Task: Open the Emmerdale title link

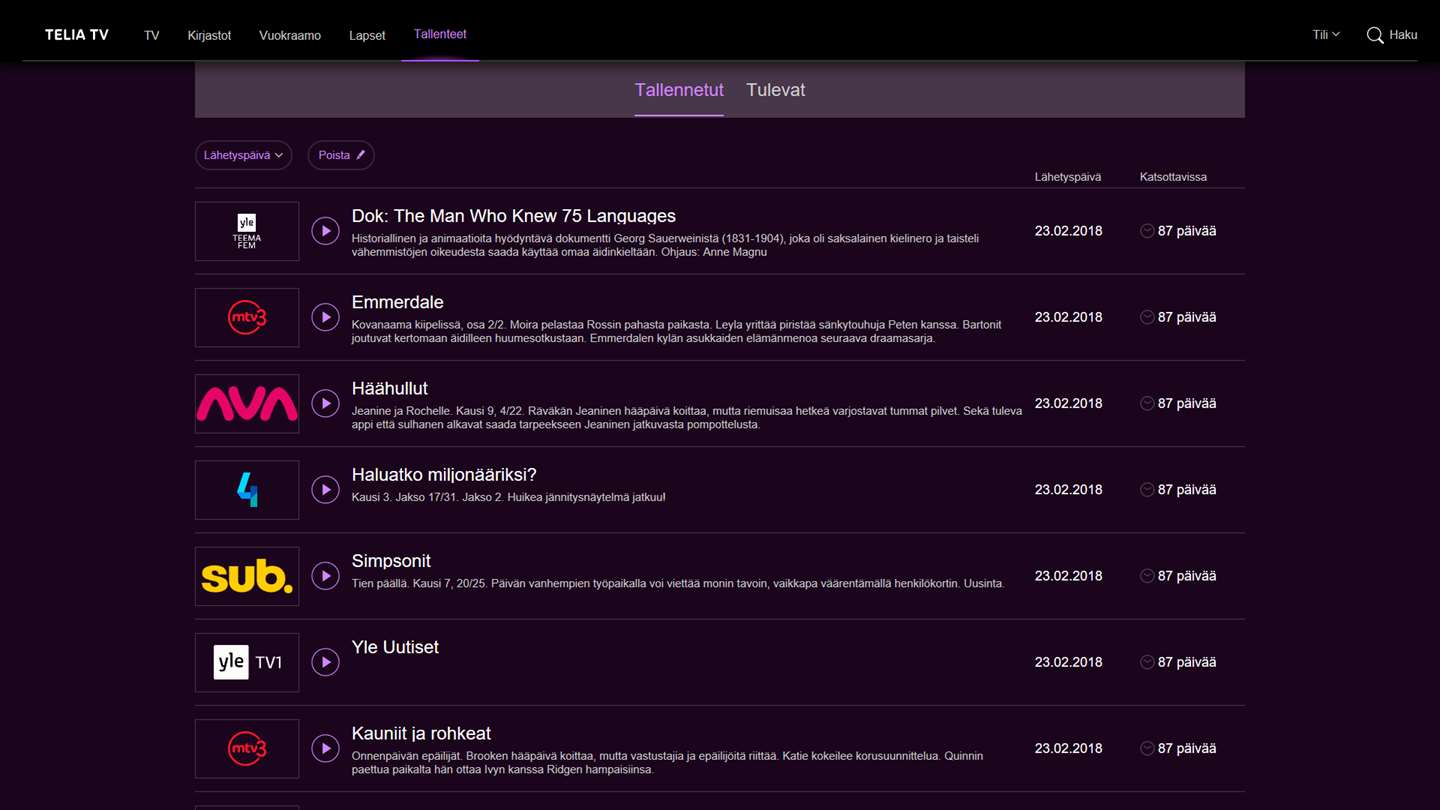Action: [398, 302]
